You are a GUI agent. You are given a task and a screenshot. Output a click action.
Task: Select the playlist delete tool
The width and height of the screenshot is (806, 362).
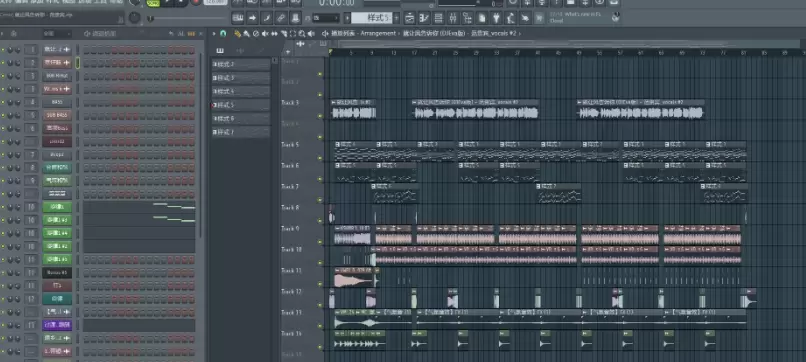tap(255, 33)
